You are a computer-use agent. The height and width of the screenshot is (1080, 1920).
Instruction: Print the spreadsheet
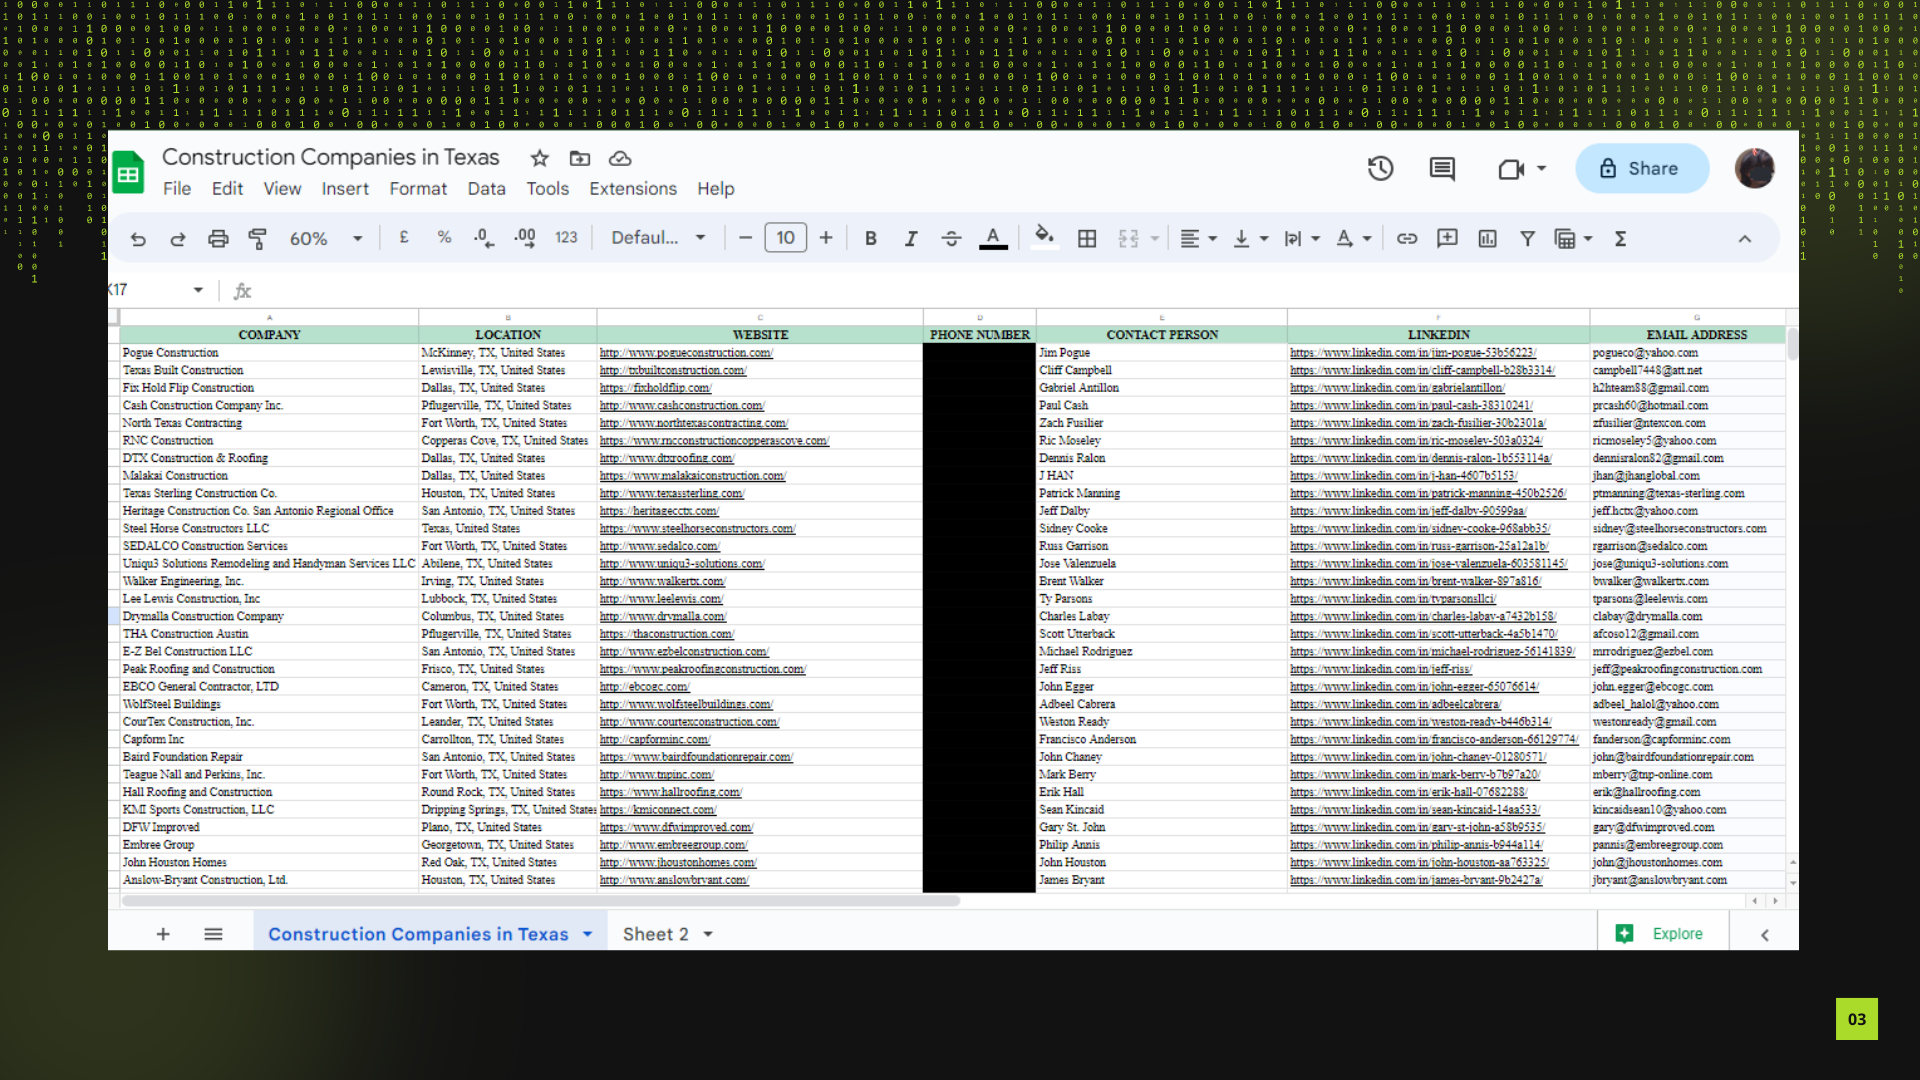[218, 239]
